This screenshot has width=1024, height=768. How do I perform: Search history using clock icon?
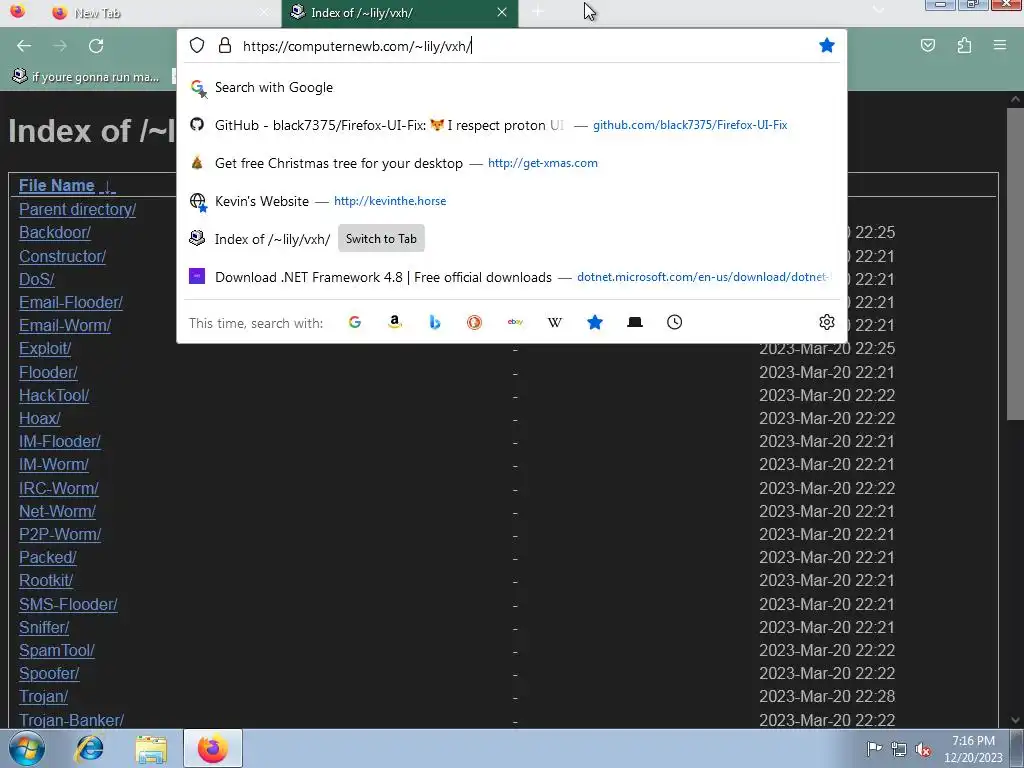coord(675,322)
